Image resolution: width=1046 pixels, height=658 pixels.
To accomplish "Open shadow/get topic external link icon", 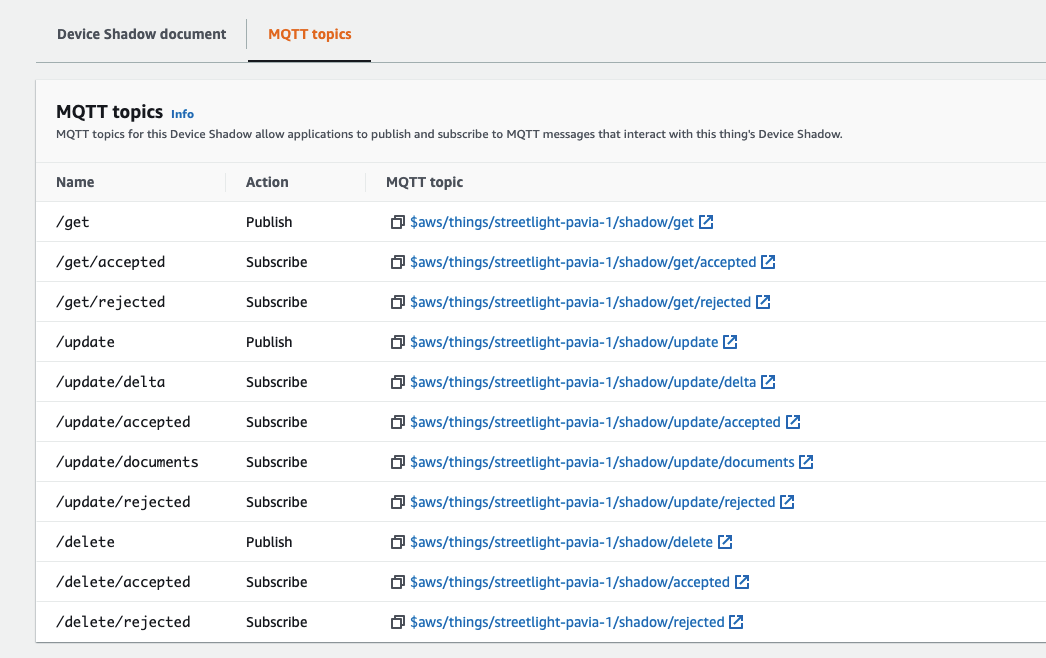I will click(x=706, y=222).
